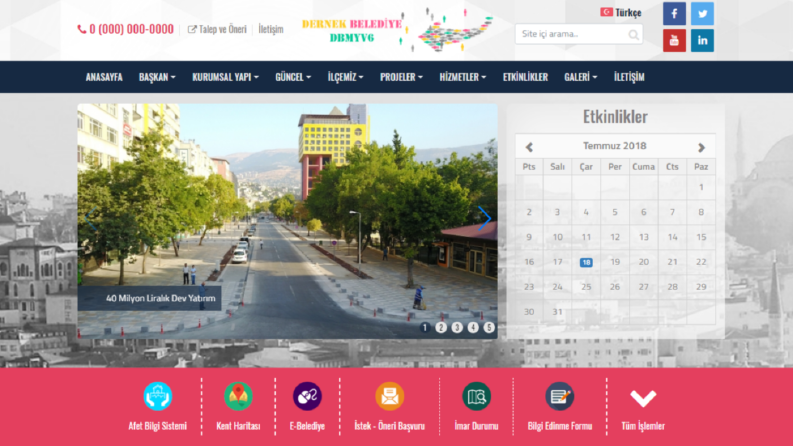Screen dimensions: 793x446
Task: Open the Kent Haritası map icon
Action: pos(238,396)
